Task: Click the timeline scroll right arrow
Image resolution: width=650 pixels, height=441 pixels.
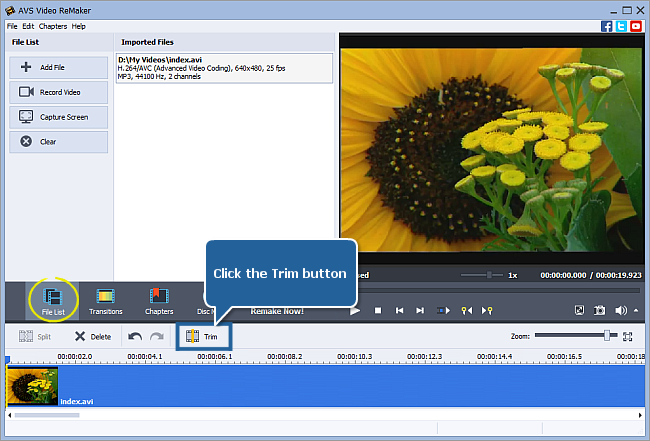Action: point(640,415)
